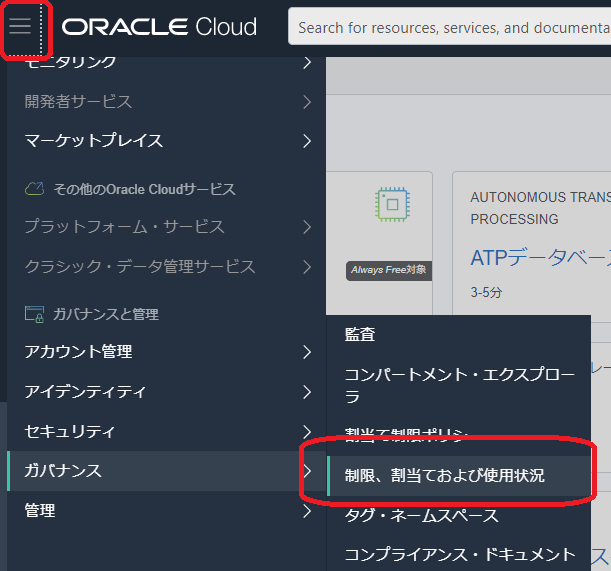This screenshot has width=611, height=571.
Task: Expand the セキュリティ submenu chevron
Action: pyautogui.click(x=307, y=432)
